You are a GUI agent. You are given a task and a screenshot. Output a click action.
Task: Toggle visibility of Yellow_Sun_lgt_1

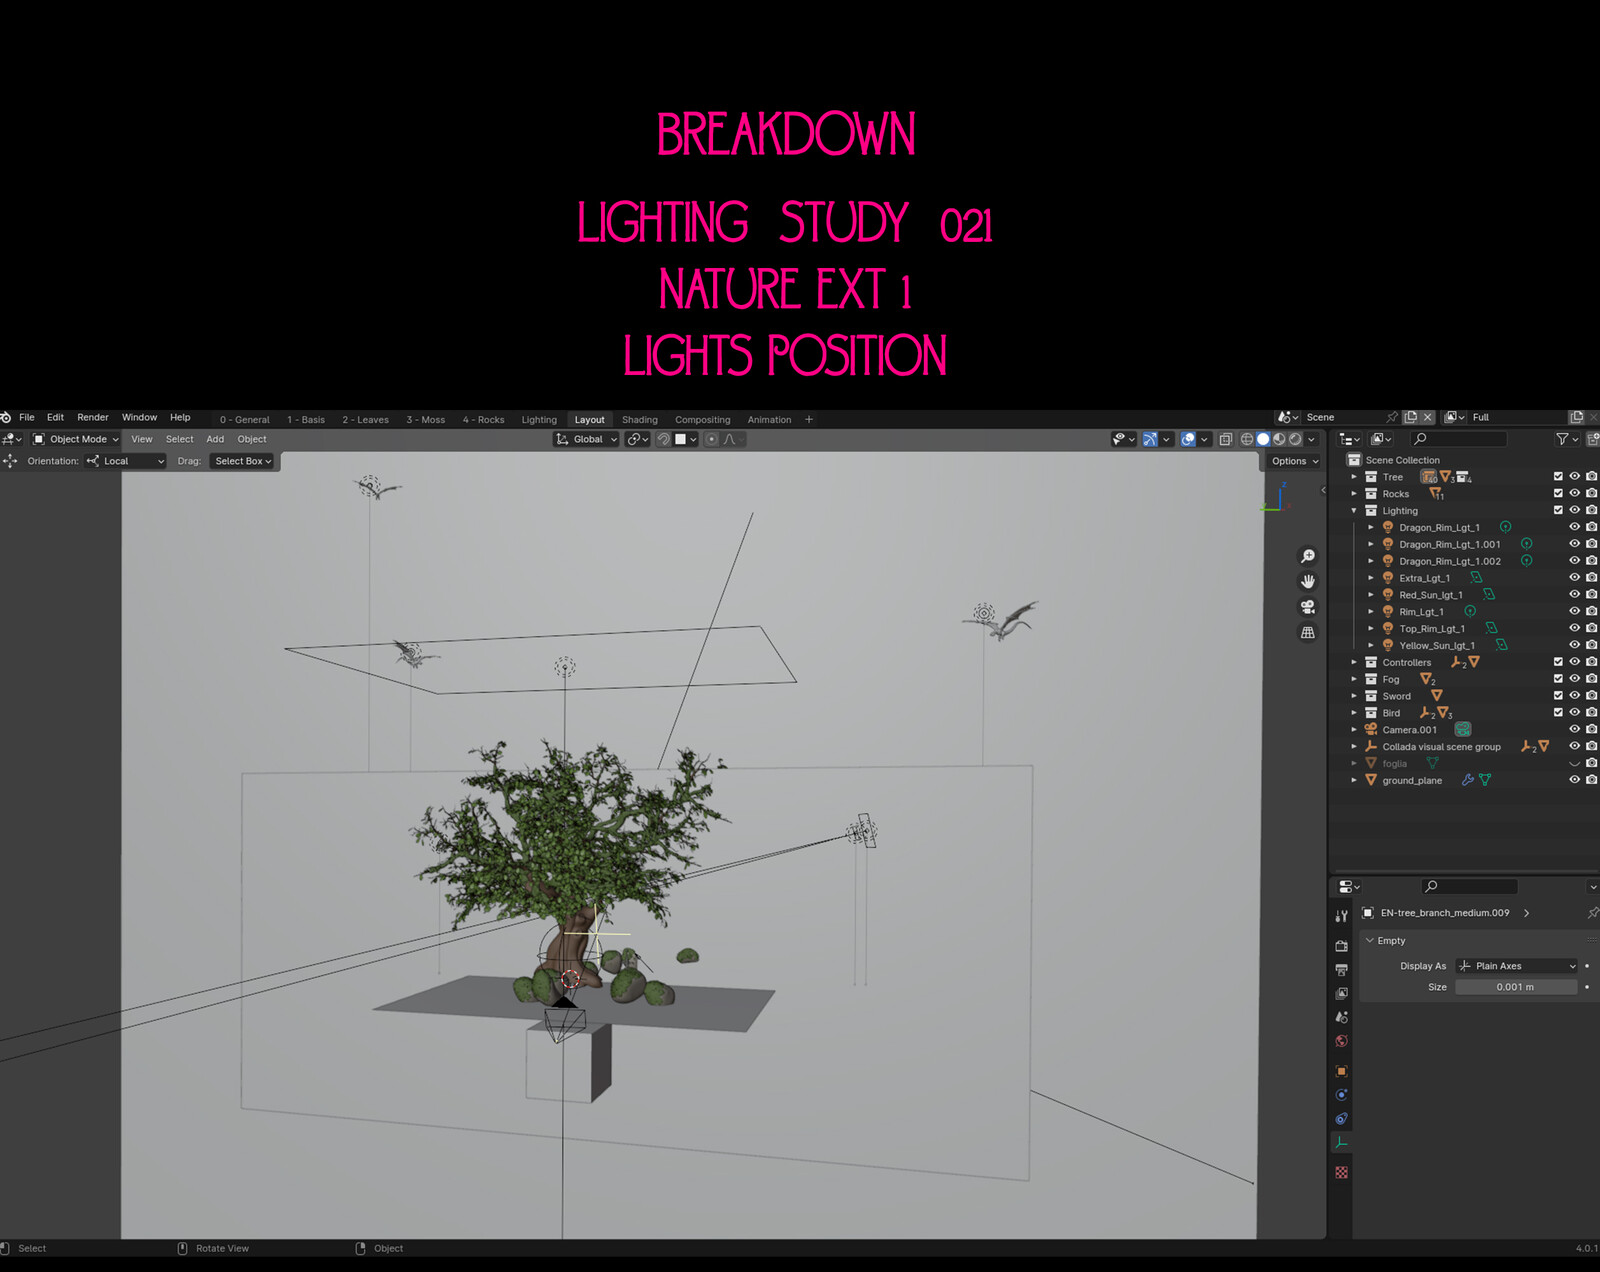(x=1574, y=645)
